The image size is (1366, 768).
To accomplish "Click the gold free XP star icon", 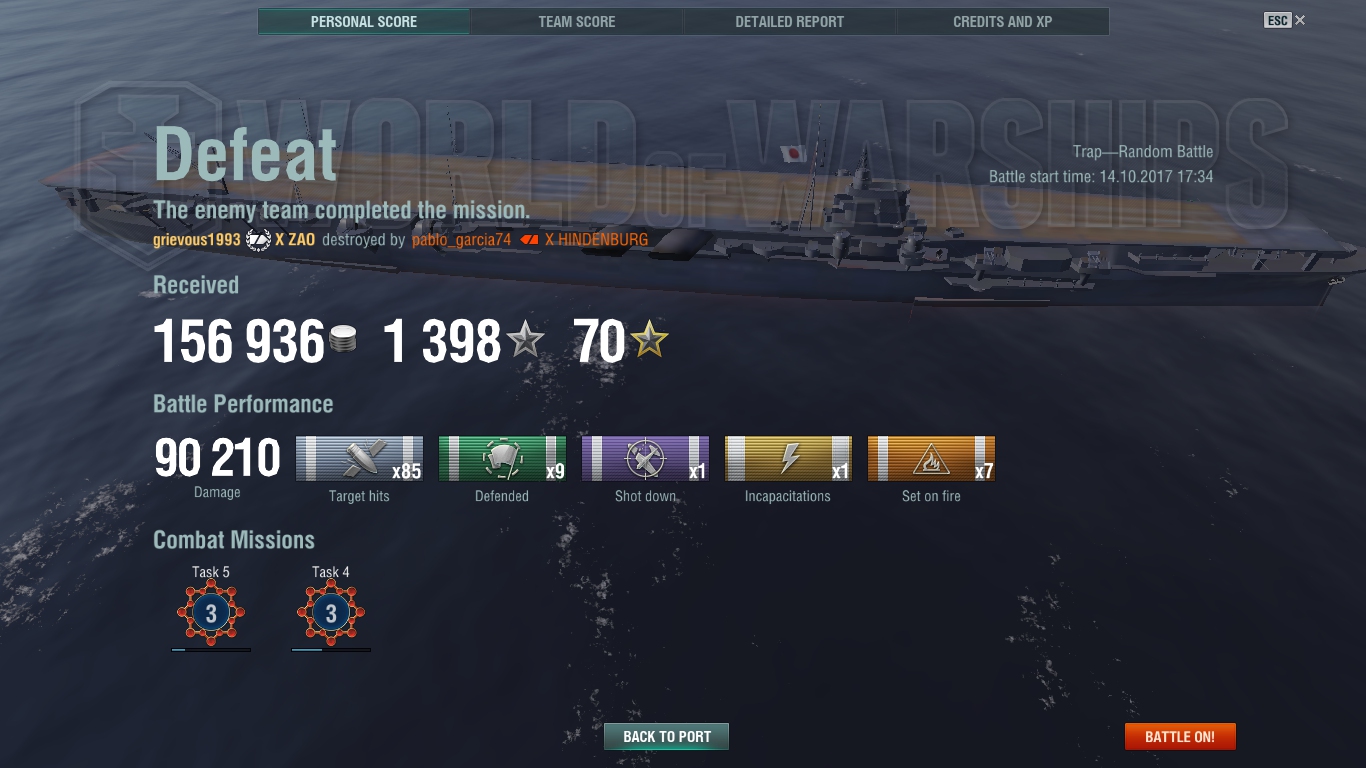I will point(649,341).
